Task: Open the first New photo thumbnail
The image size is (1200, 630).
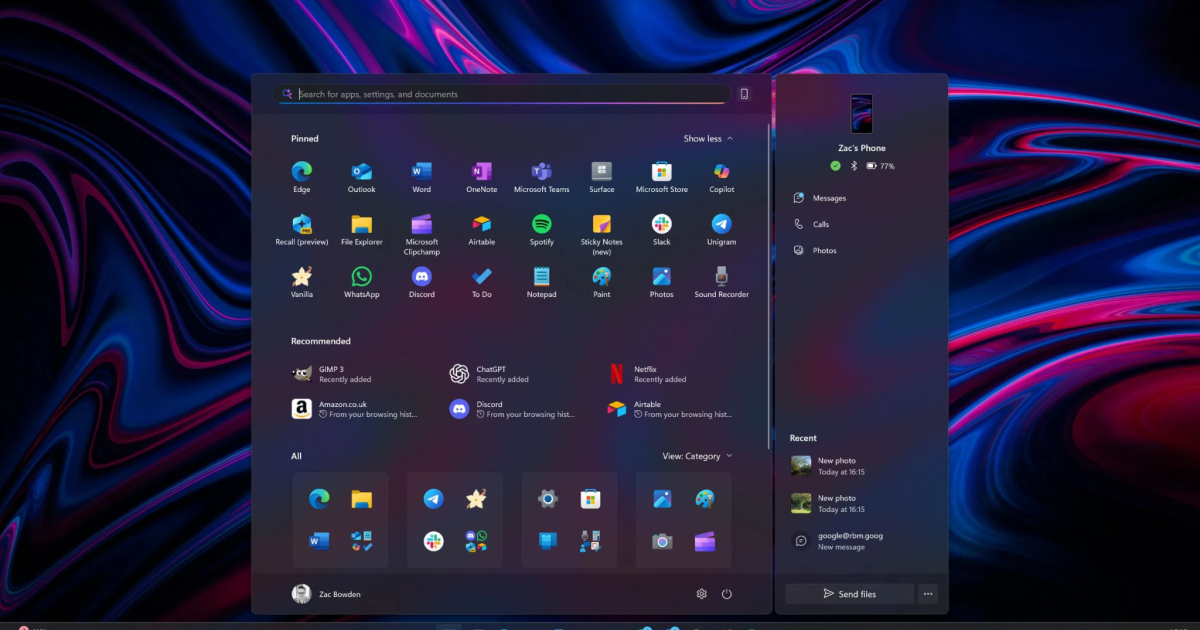Action: [801, 466]
